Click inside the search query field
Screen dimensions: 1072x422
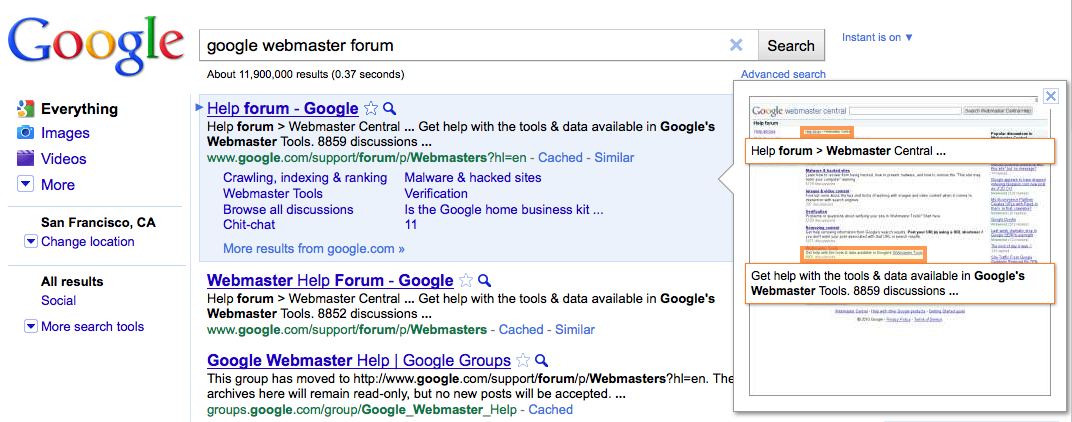click(460, 45)
